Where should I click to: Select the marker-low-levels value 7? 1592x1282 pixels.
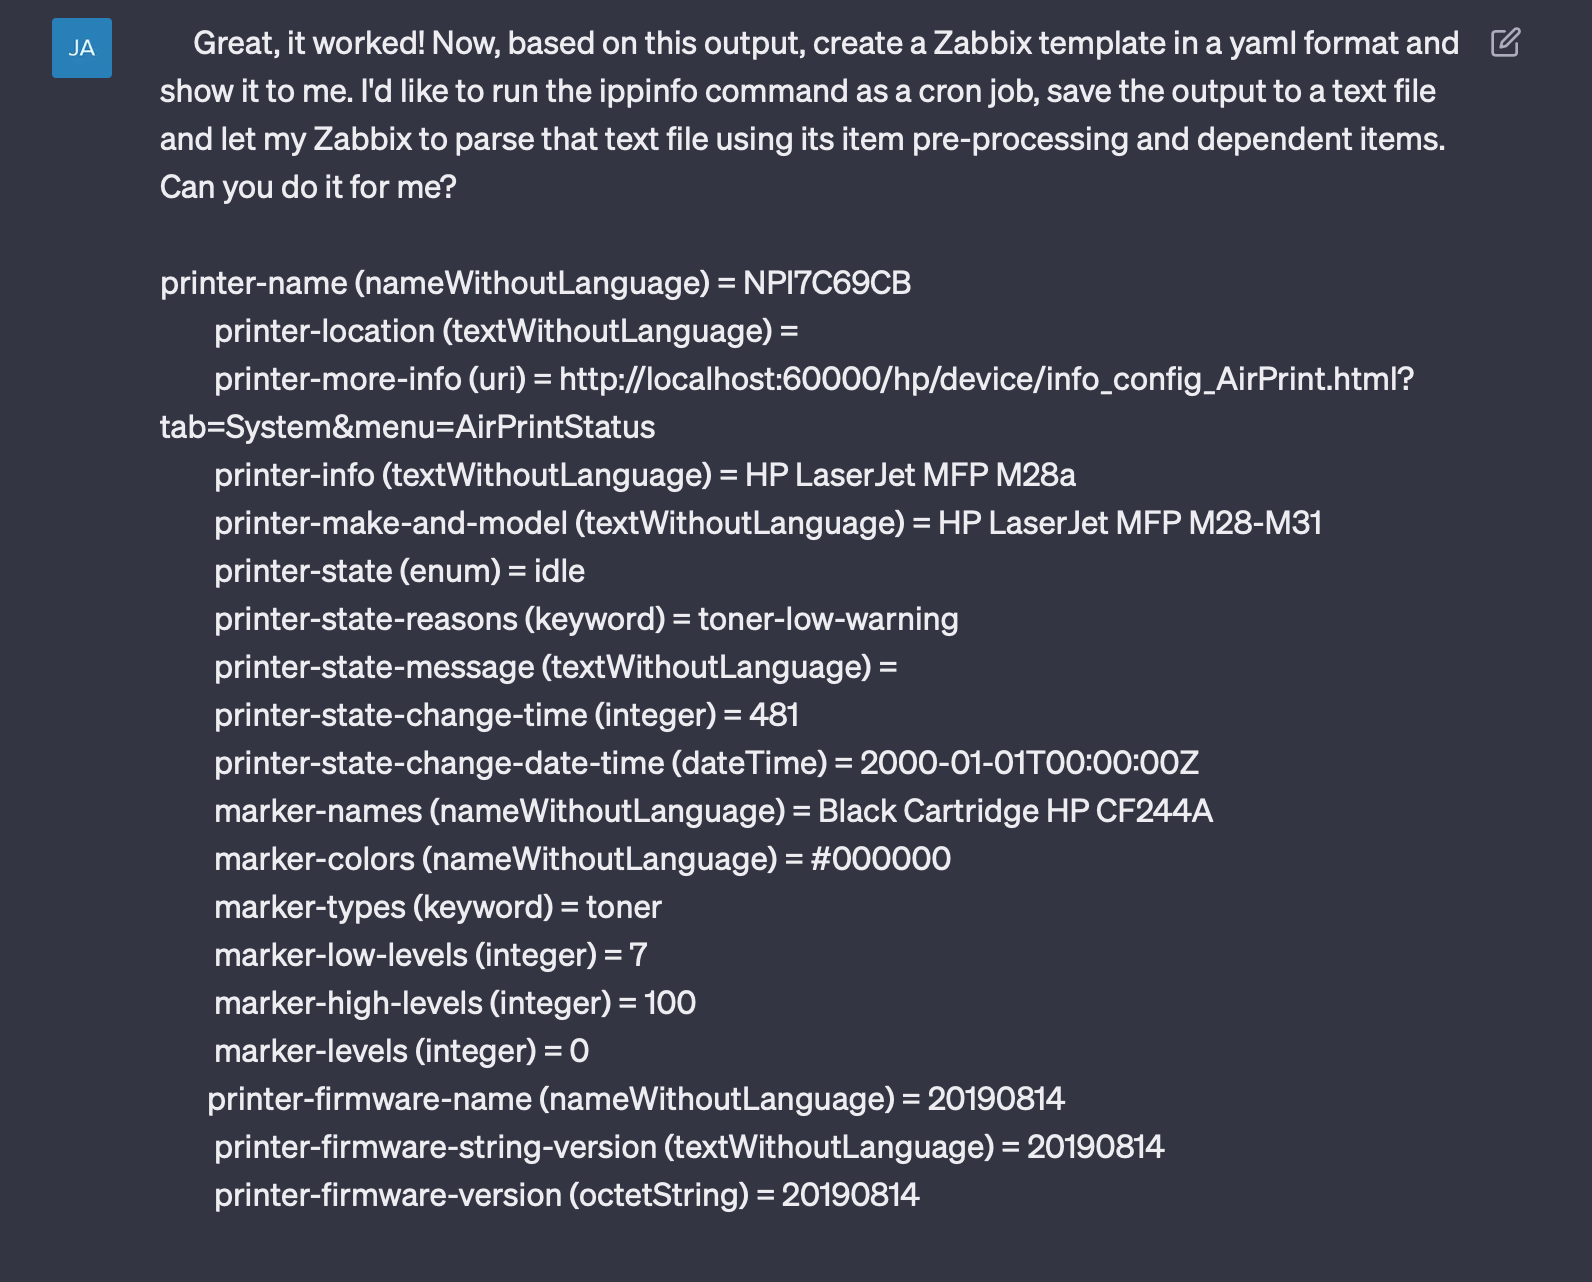(x=637, y=955)
